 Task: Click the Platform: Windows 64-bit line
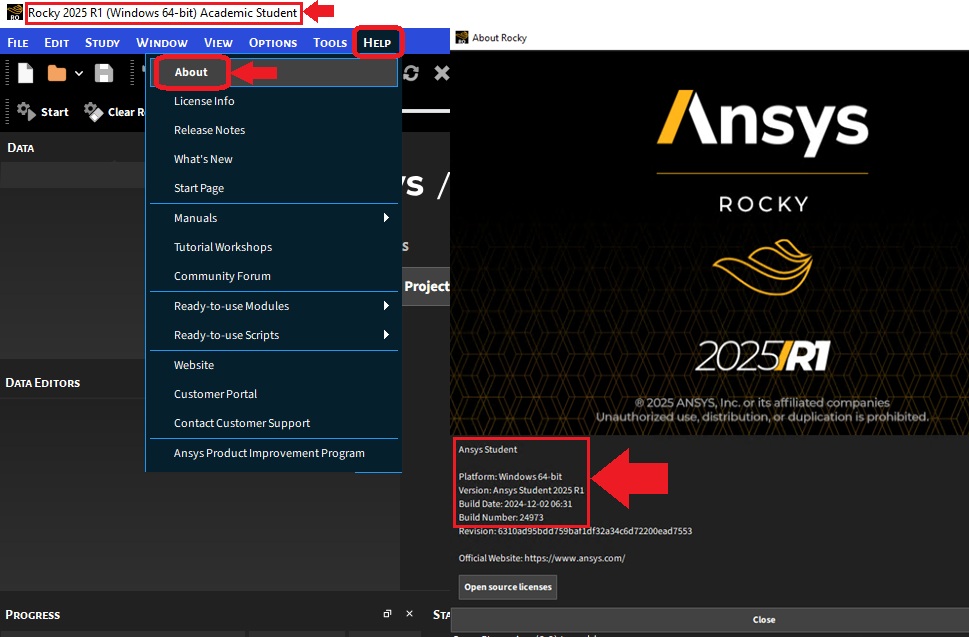[x=510, y=476]
